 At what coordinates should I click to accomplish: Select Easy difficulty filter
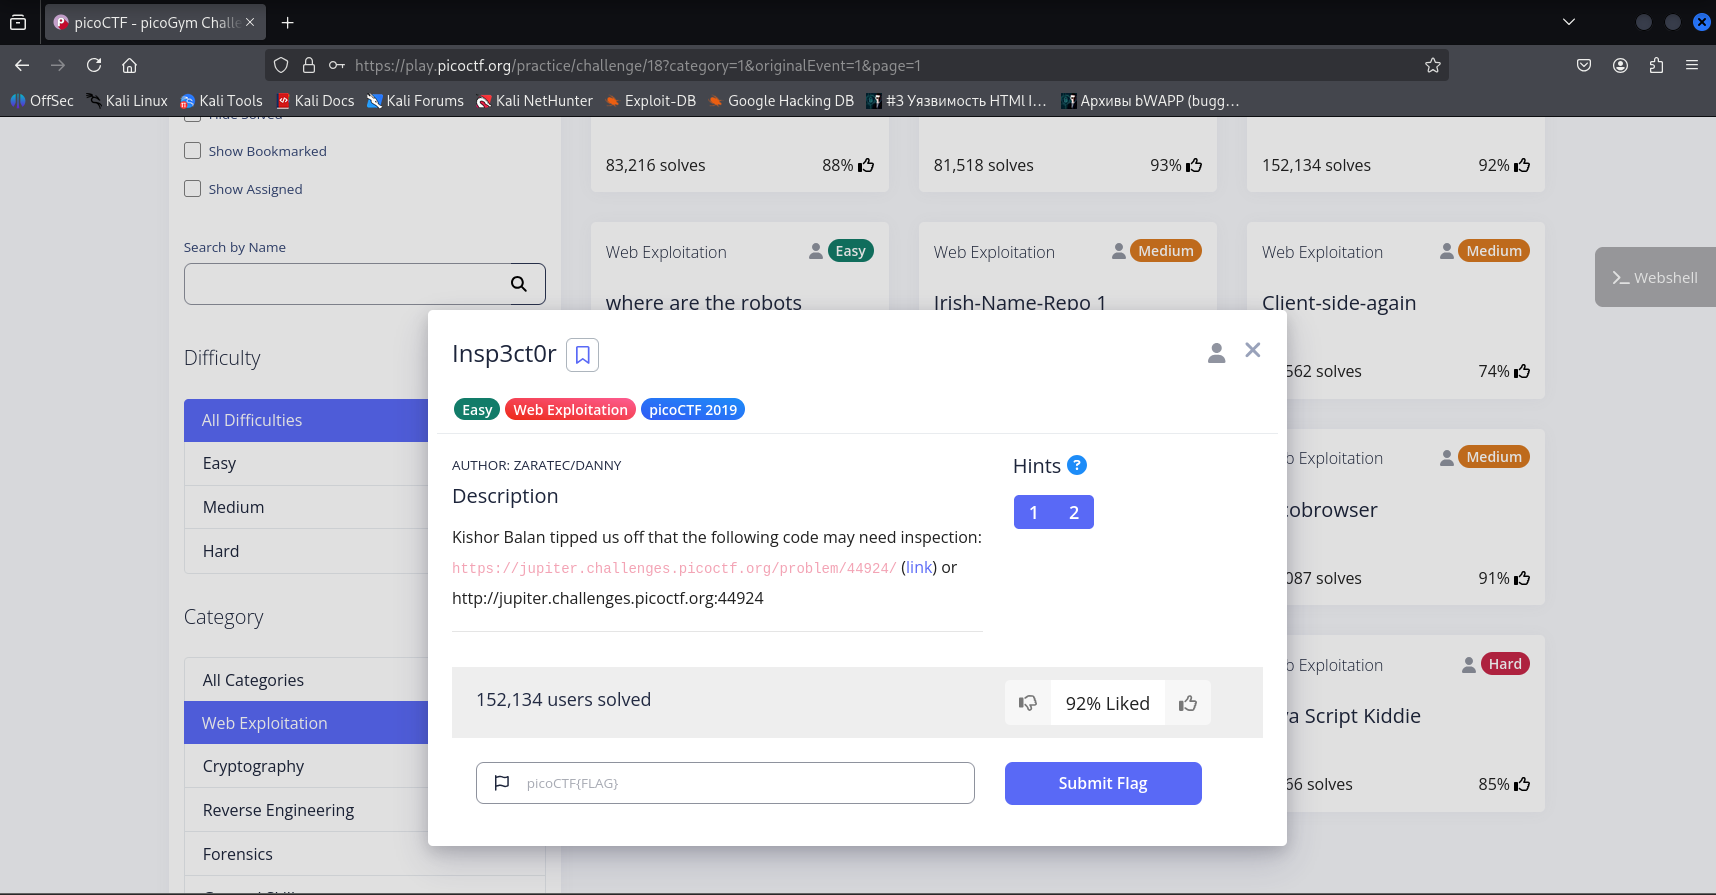point(220,463)
